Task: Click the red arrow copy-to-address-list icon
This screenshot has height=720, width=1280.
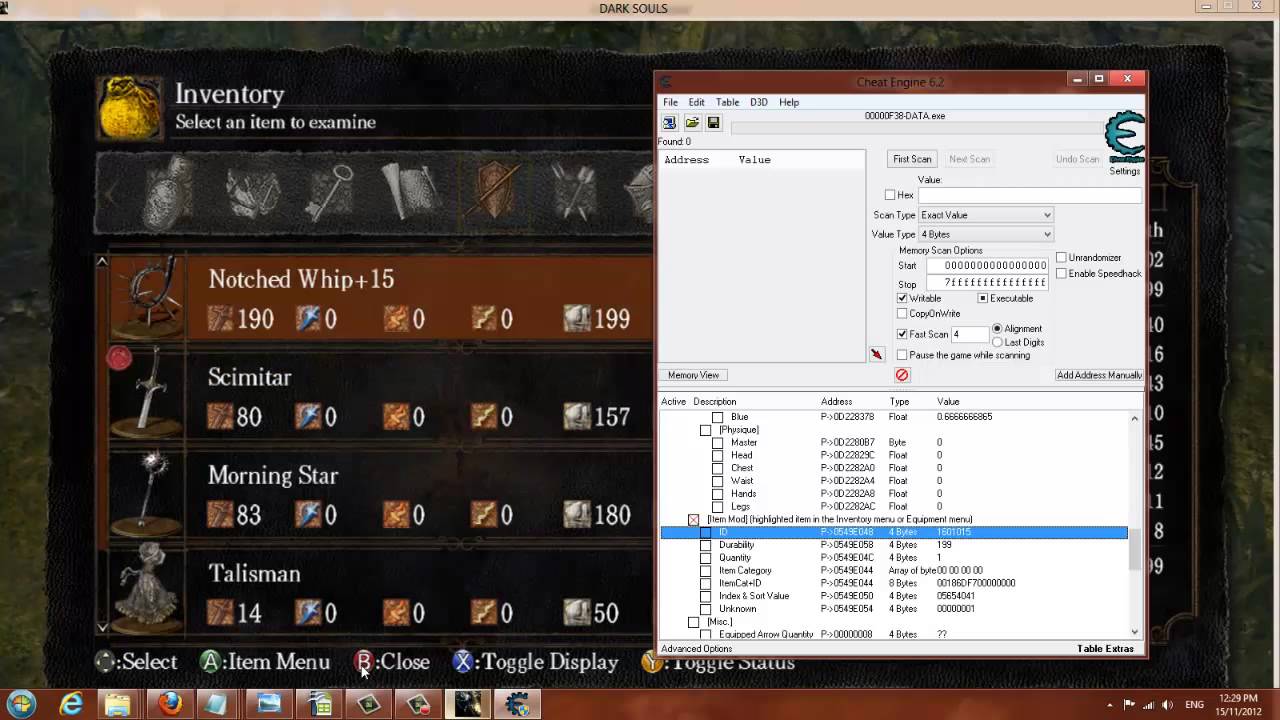Action: pyautogui.click(x=877, y=354)
